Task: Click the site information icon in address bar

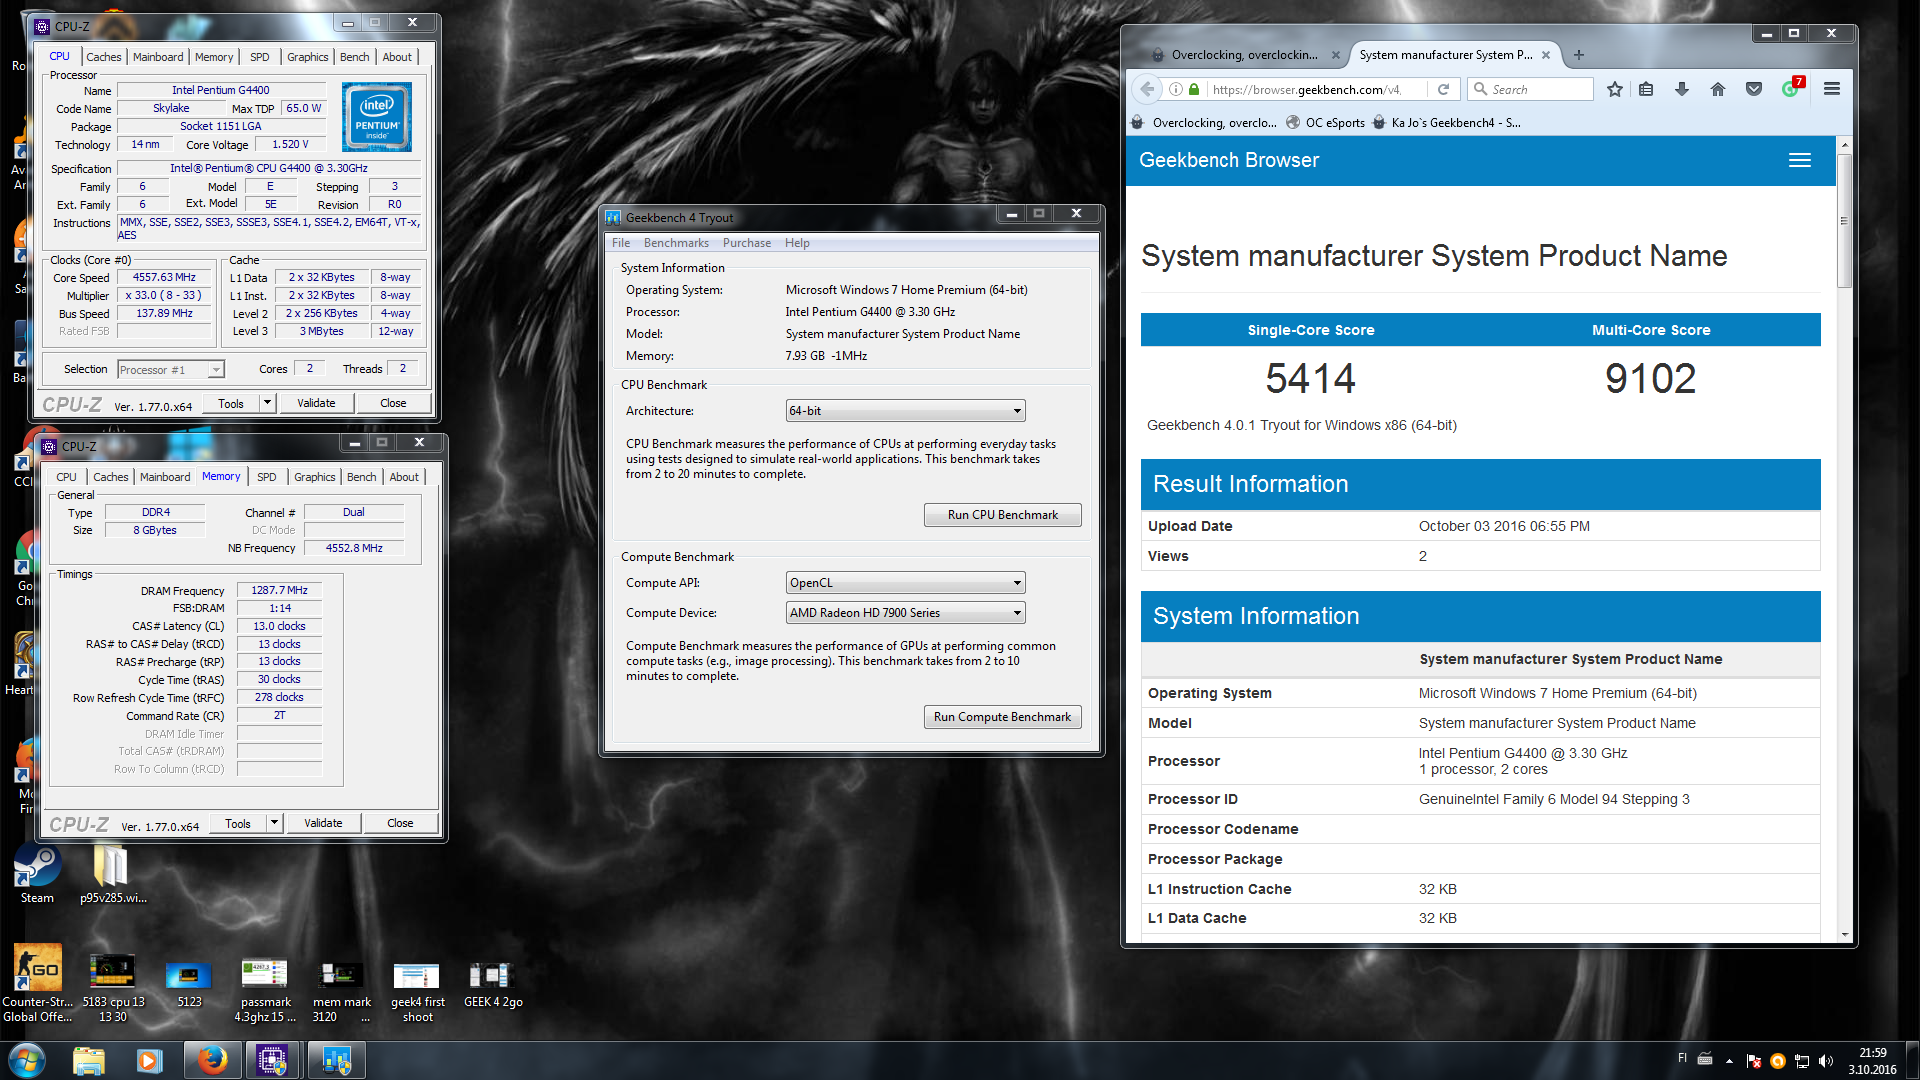Action: click(x=1176, y=89)
